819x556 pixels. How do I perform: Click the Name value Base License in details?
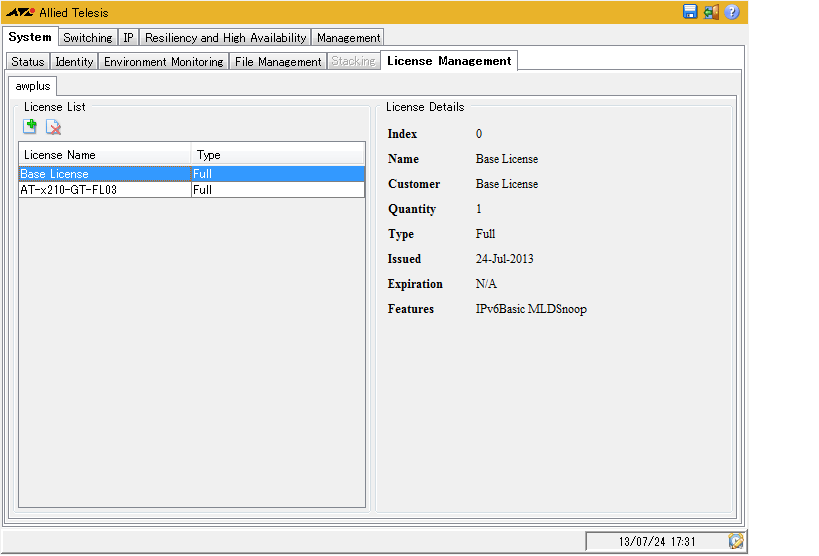pyautogui.click(x=507, y=159)
